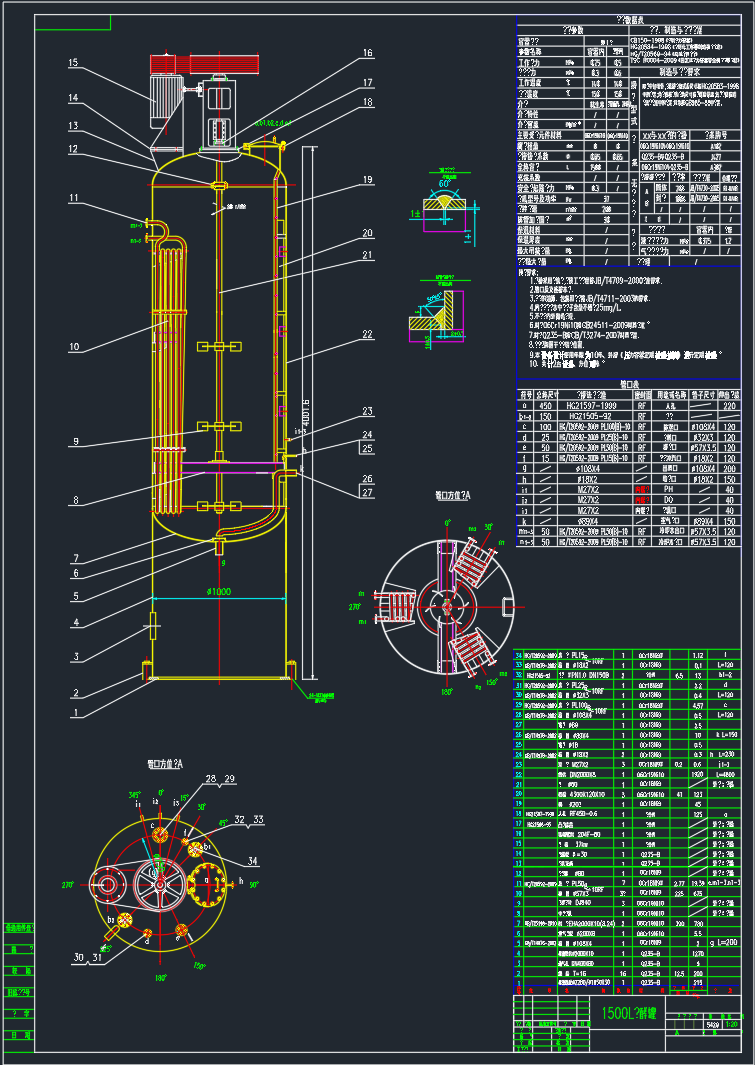Click callout '30 31' in the lower-left plan view

87,958
